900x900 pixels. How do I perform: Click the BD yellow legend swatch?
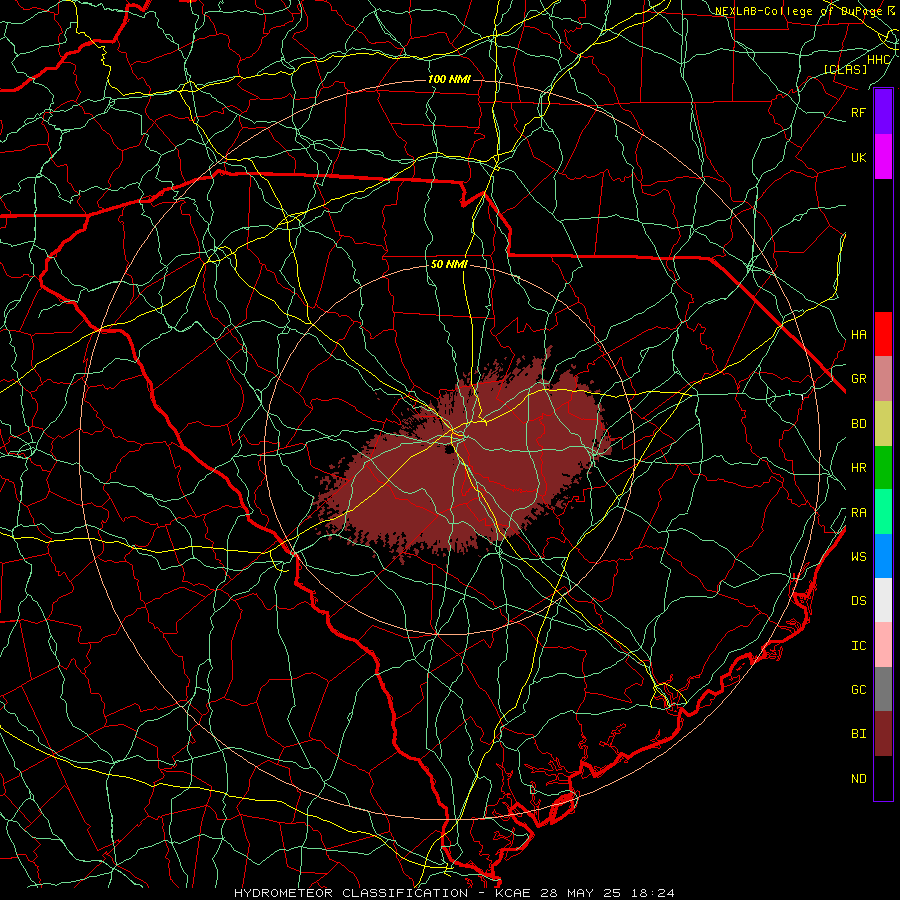883,424
